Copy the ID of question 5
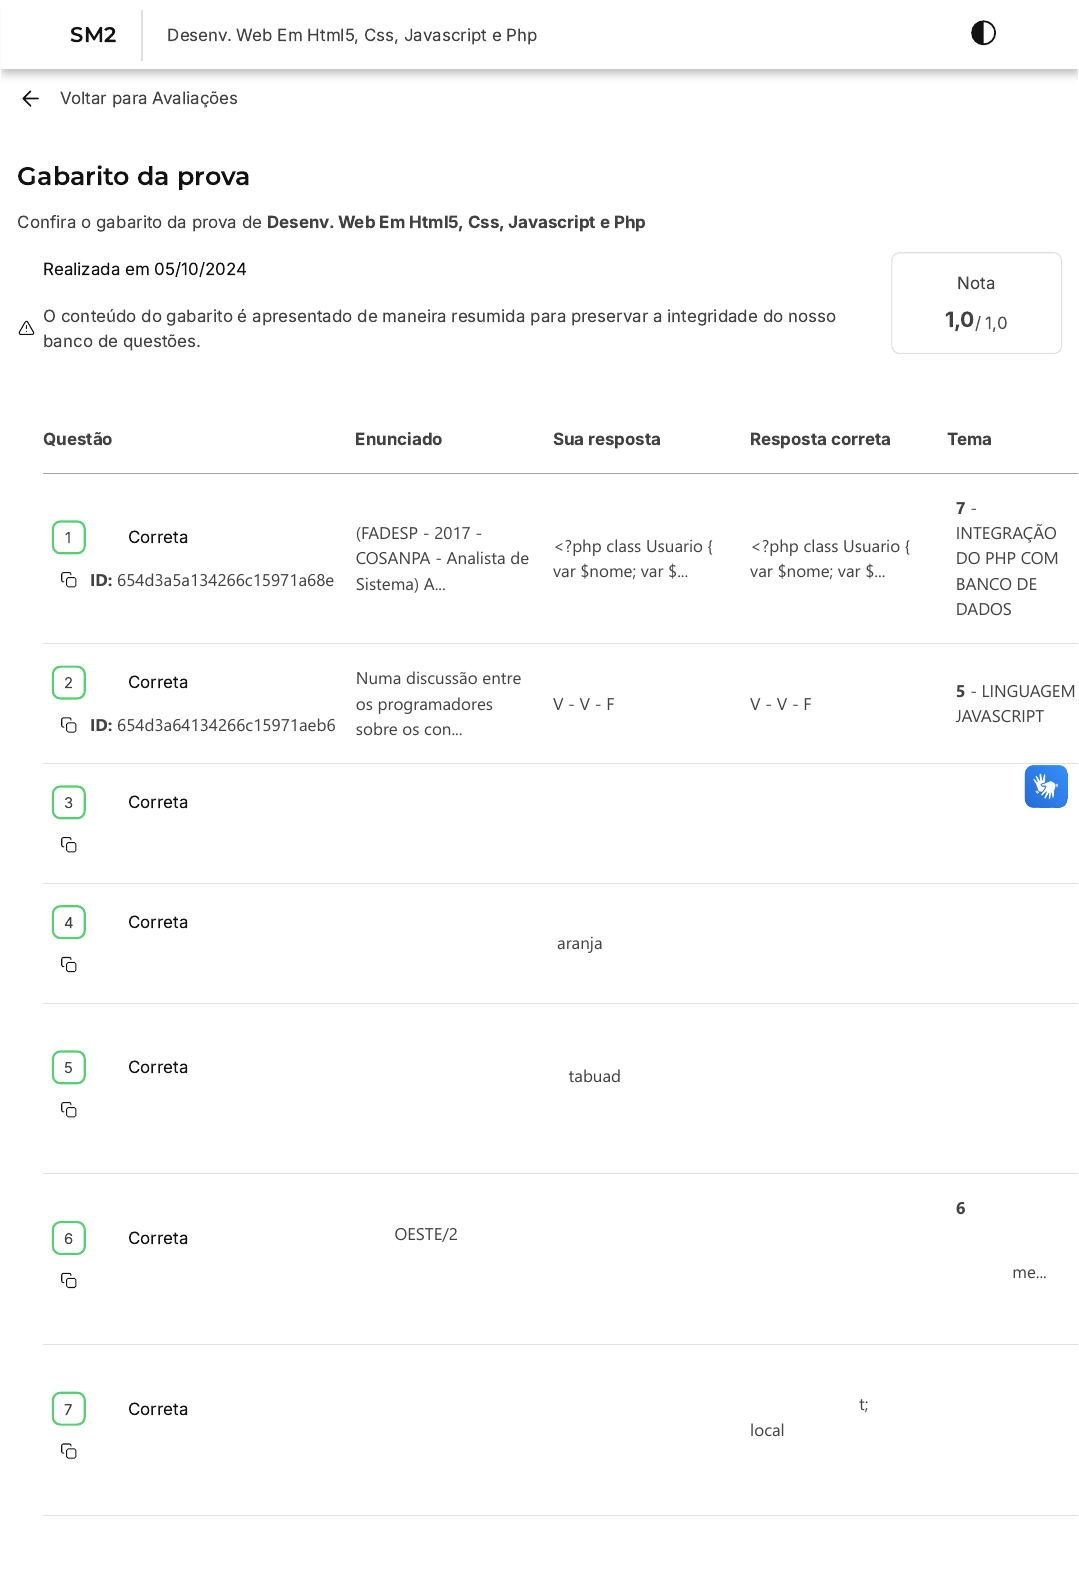 pyautogui.click(x=69, y=1110)
